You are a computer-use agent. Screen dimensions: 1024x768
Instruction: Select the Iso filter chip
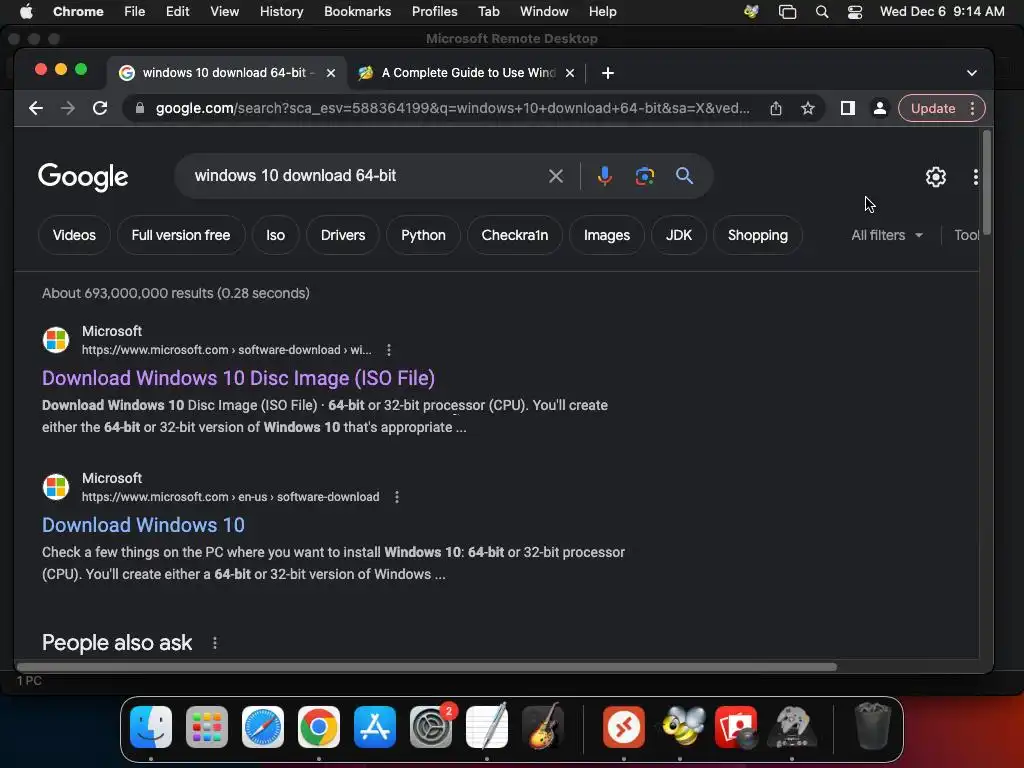click(276, 235)
